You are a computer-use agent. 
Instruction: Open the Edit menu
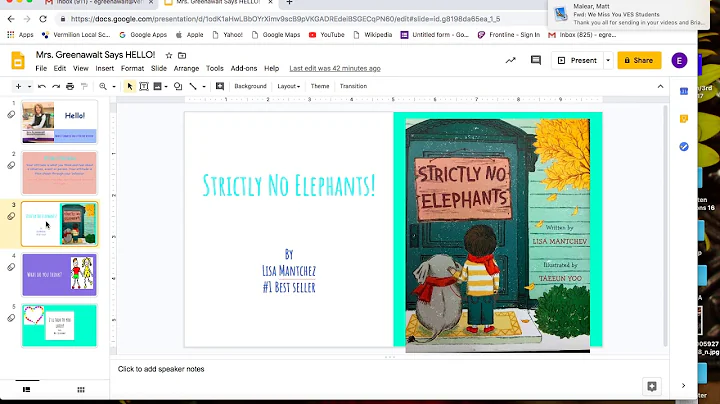click(x=60, y=68)
